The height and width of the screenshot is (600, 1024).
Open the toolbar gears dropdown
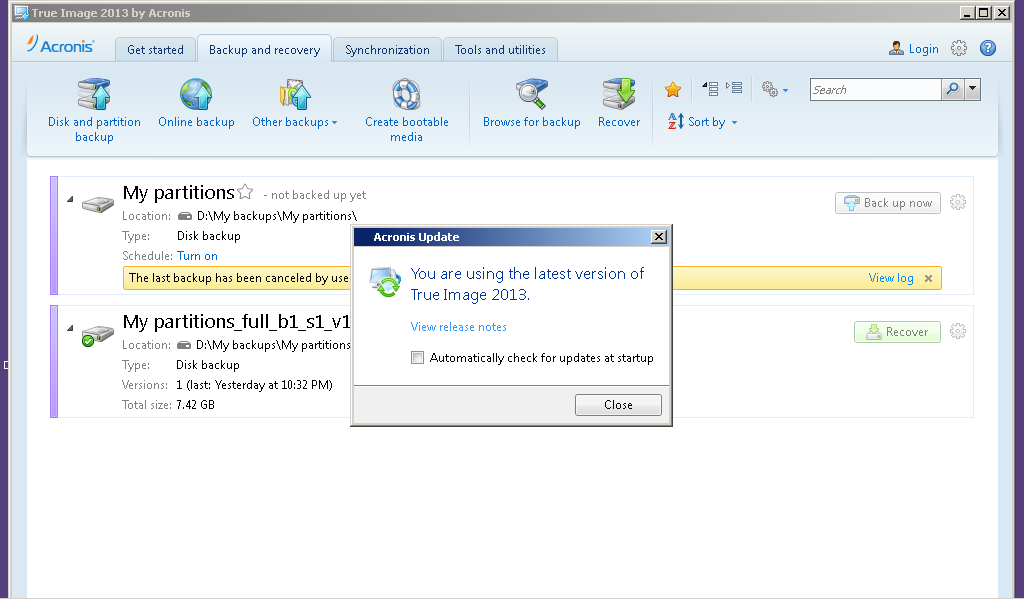[775, 89]
